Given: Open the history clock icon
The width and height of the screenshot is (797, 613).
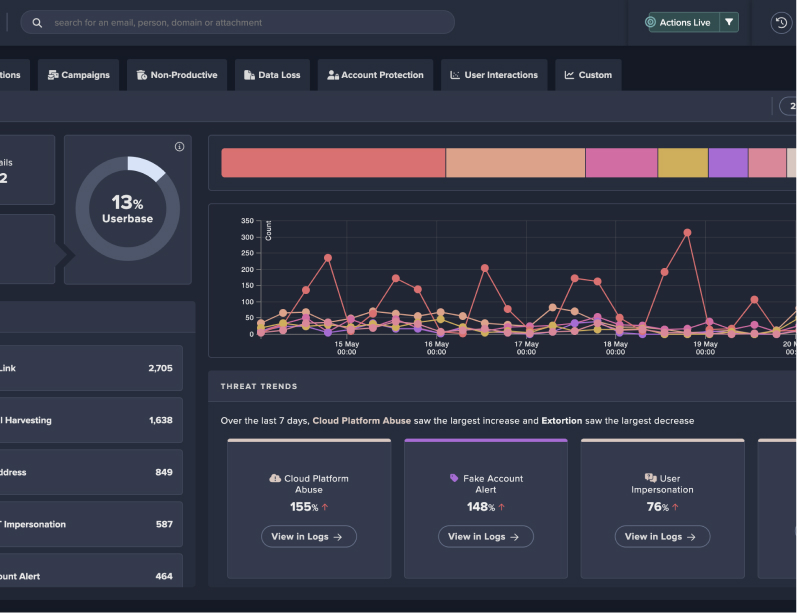Looking at the screenshot, I should (782, 22).
